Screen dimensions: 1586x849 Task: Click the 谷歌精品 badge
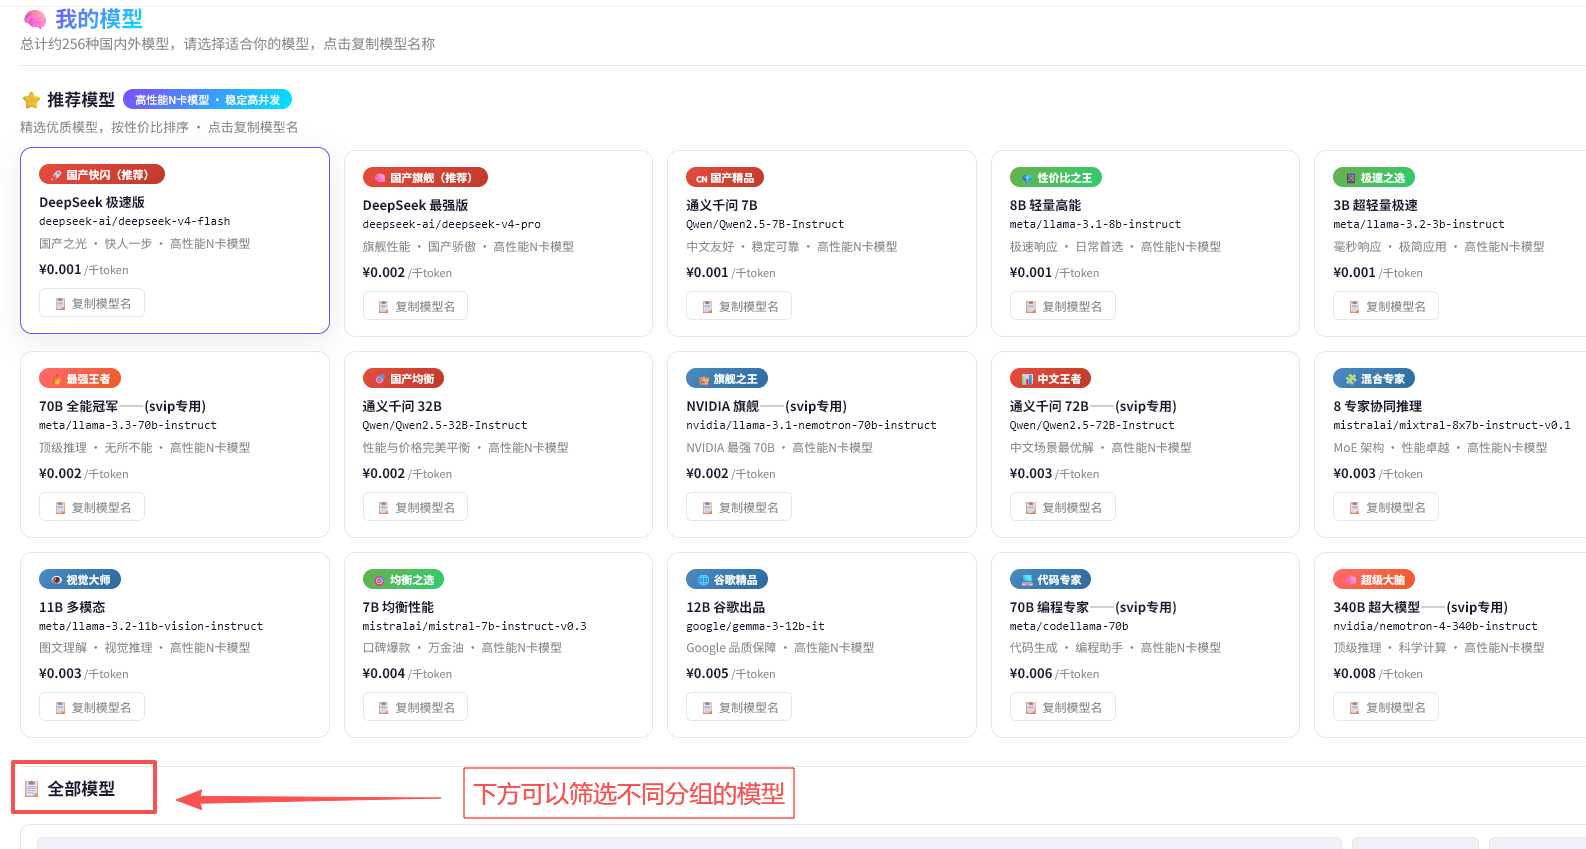727,580
